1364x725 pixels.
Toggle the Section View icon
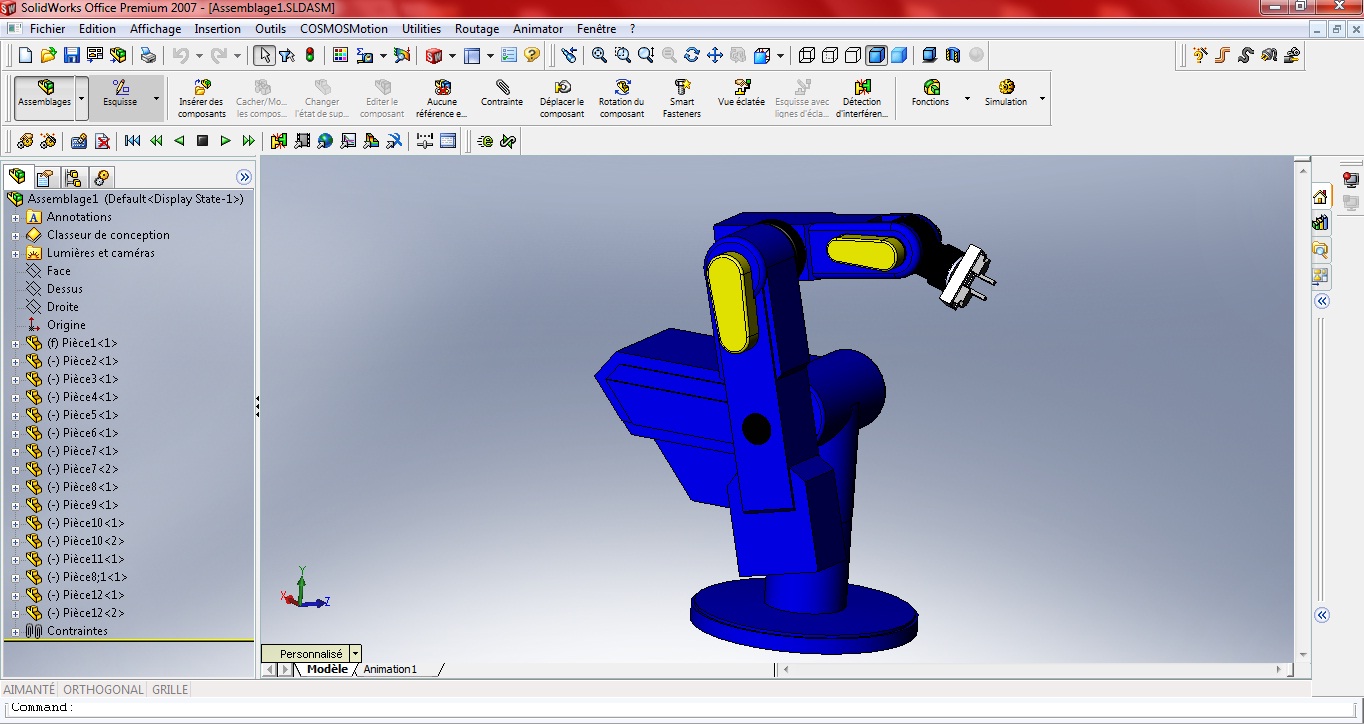pyautogui.click(x=953, y=55)
